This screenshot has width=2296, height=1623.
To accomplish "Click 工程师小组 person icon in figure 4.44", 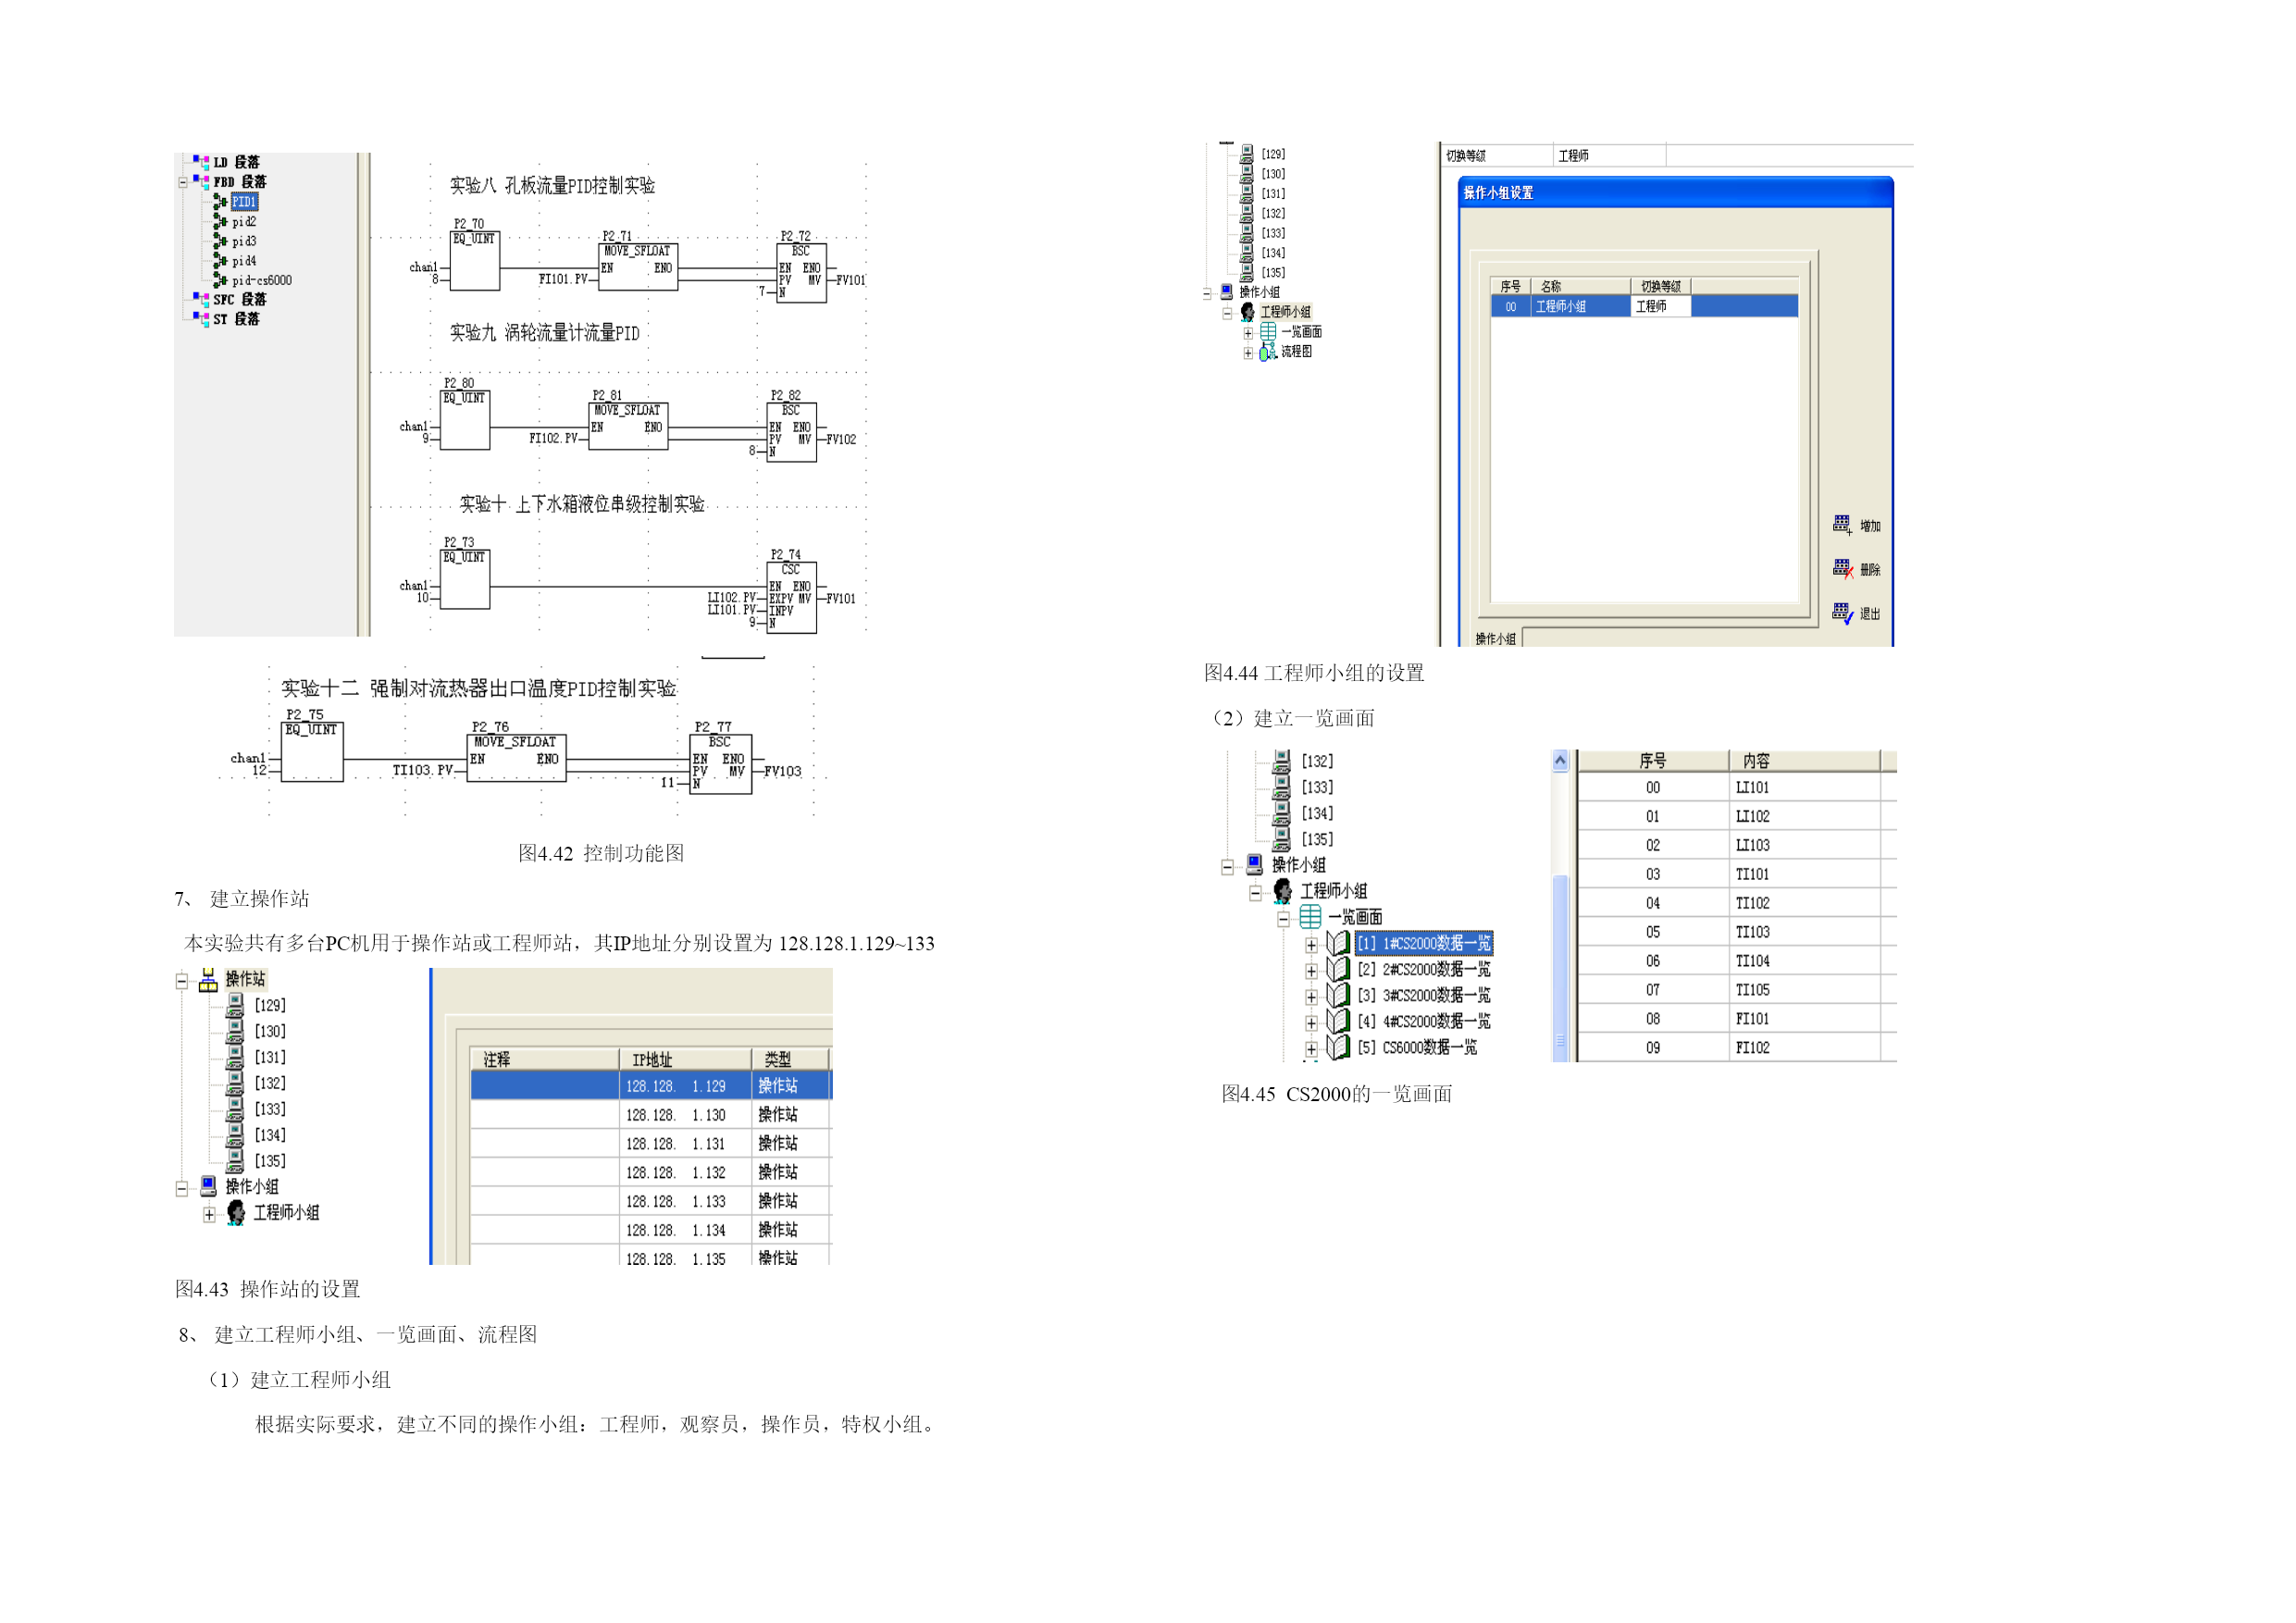I will pyautogui.click(x=1247, y=312).
